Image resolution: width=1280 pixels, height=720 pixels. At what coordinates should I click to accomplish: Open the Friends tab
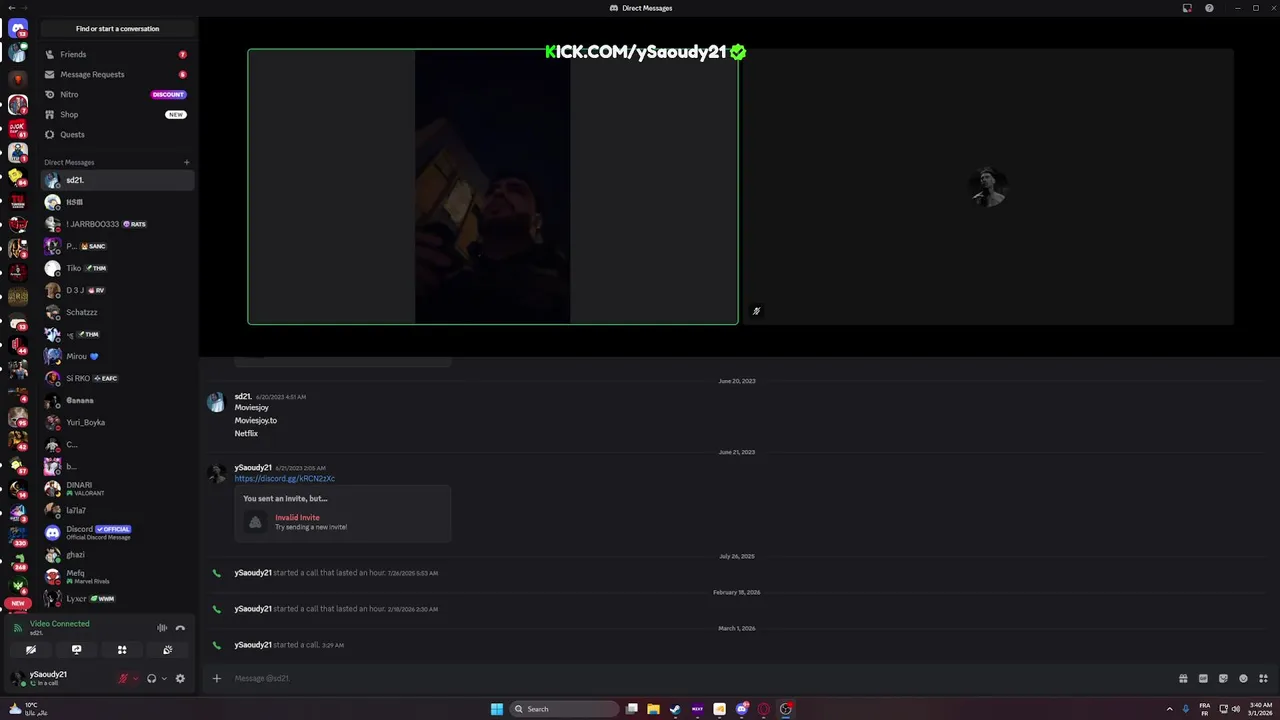tap(117, 54)
